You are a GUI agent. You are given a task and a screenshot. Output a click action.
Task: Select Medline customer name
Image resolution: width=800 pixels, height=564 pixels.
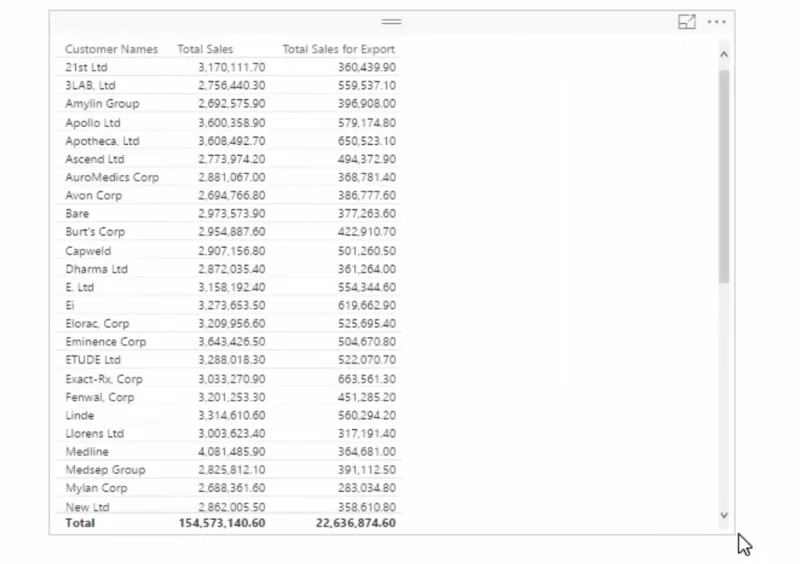(87, 452)
